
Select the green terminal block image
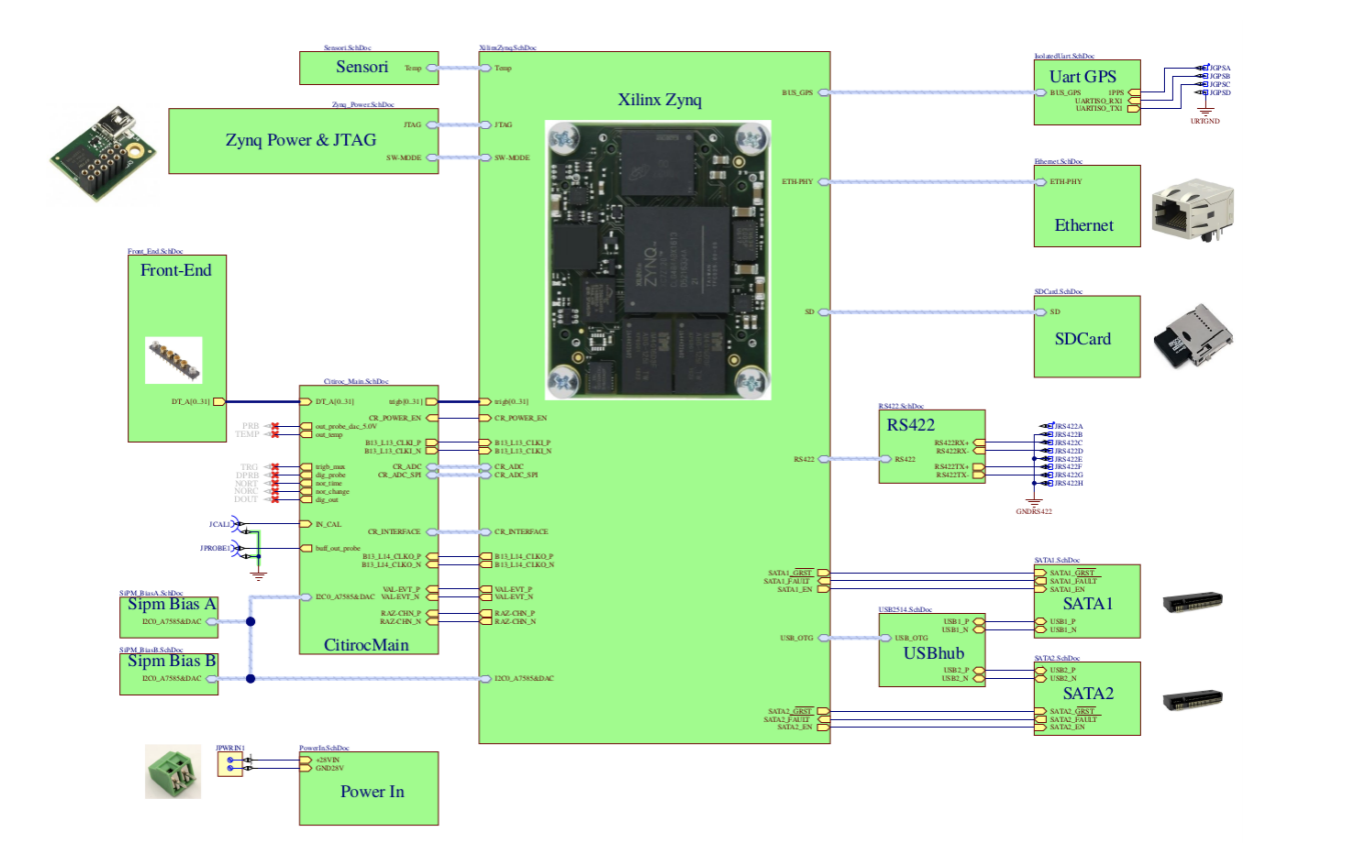[x=173, y=770]
